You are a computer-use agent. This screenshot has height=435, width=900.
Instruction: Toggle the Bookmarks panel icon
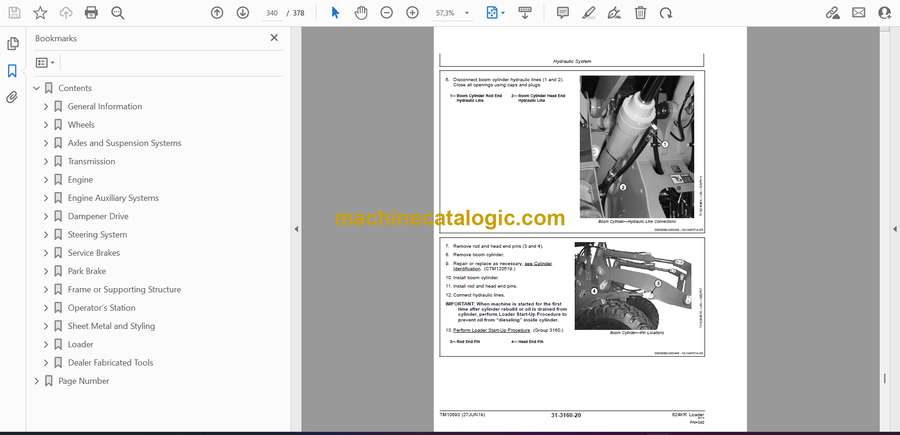[x=12, y=71]
